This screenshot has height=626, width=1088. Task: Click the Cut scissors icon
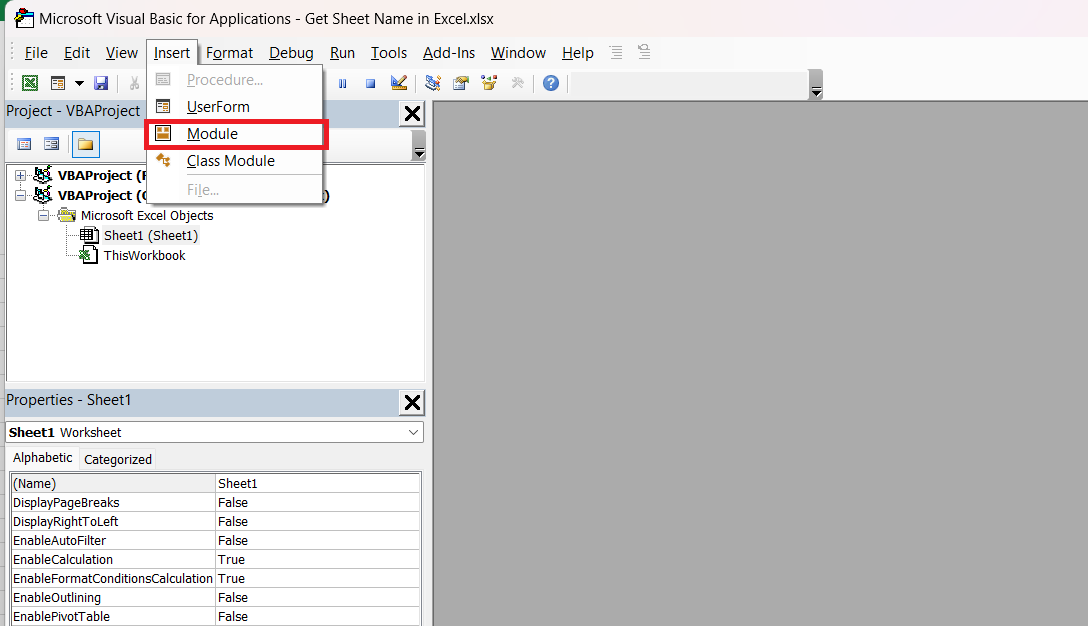click(x=134, y=83)
